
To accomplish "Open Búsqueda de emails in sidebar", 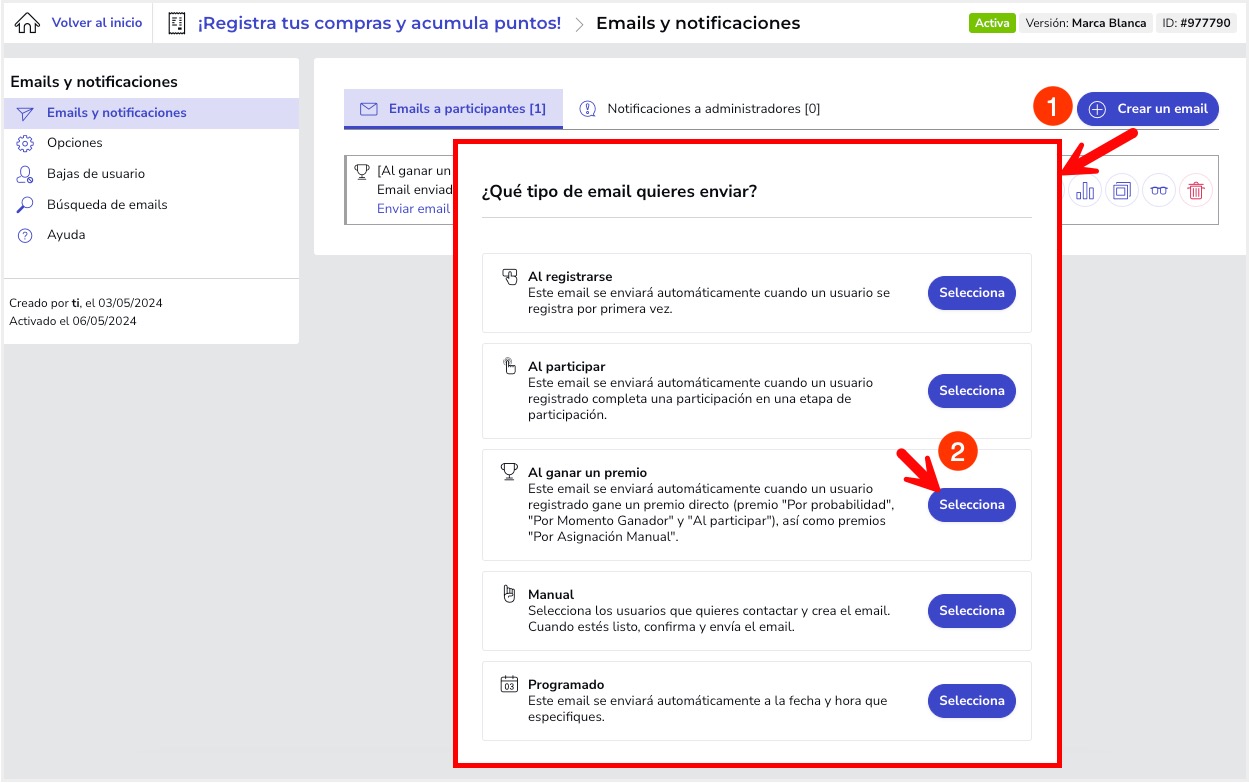I will point(107,205).
